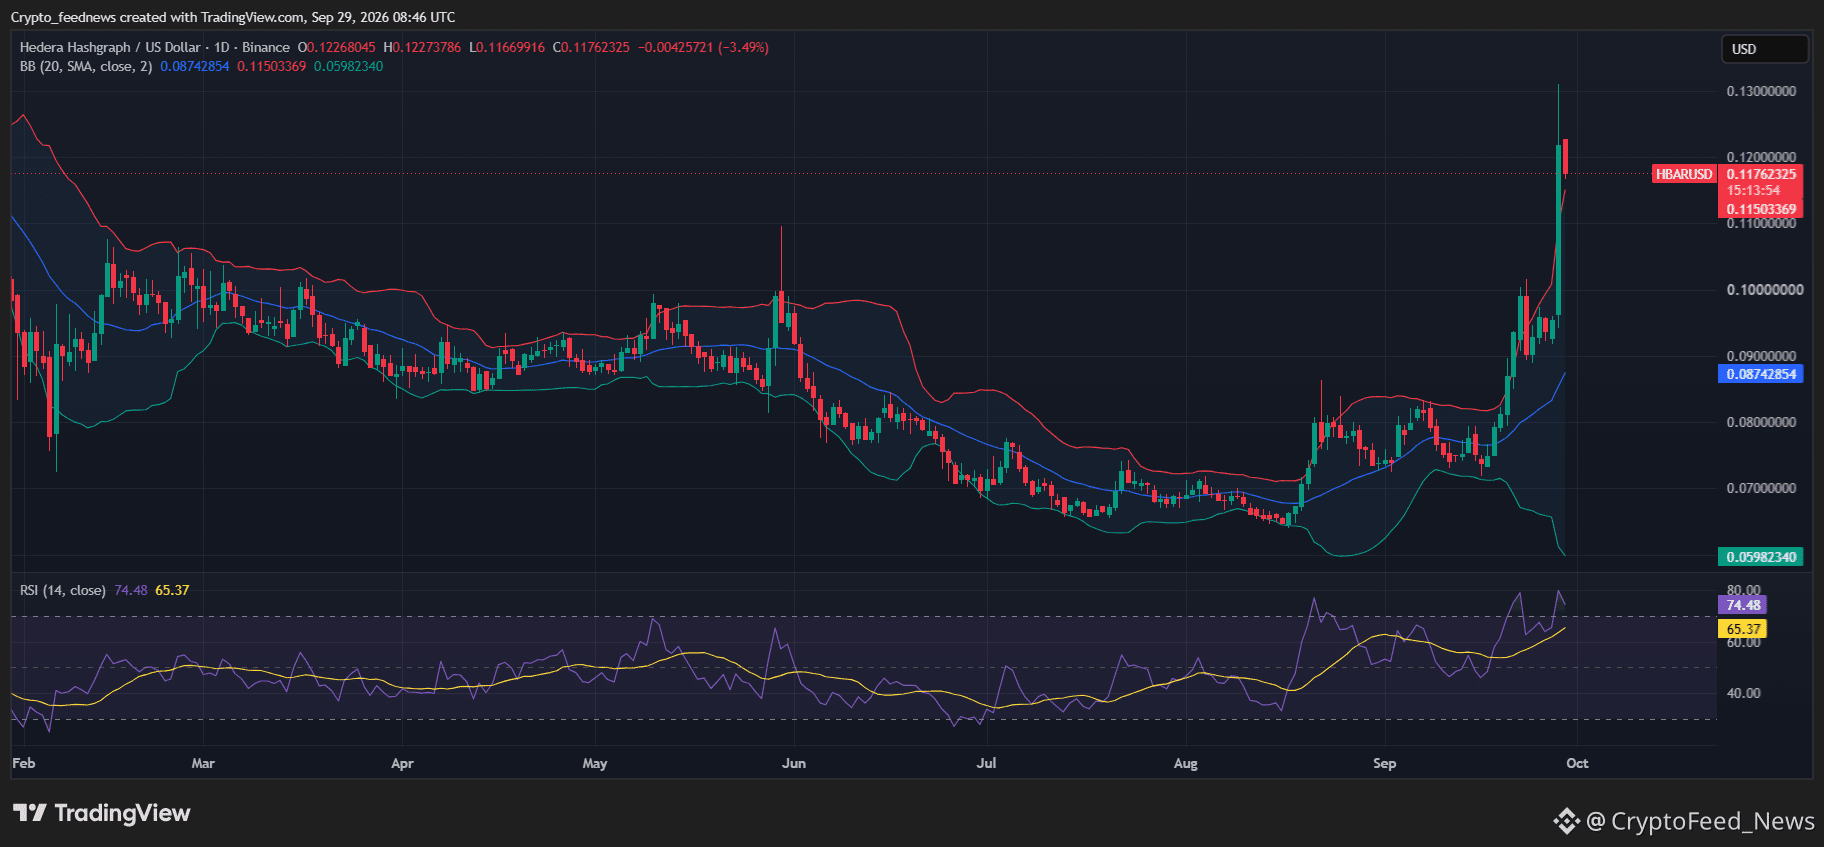Click the green 0.05982340 lower band label
The image size is (1824, 847).
point(1761,557)
